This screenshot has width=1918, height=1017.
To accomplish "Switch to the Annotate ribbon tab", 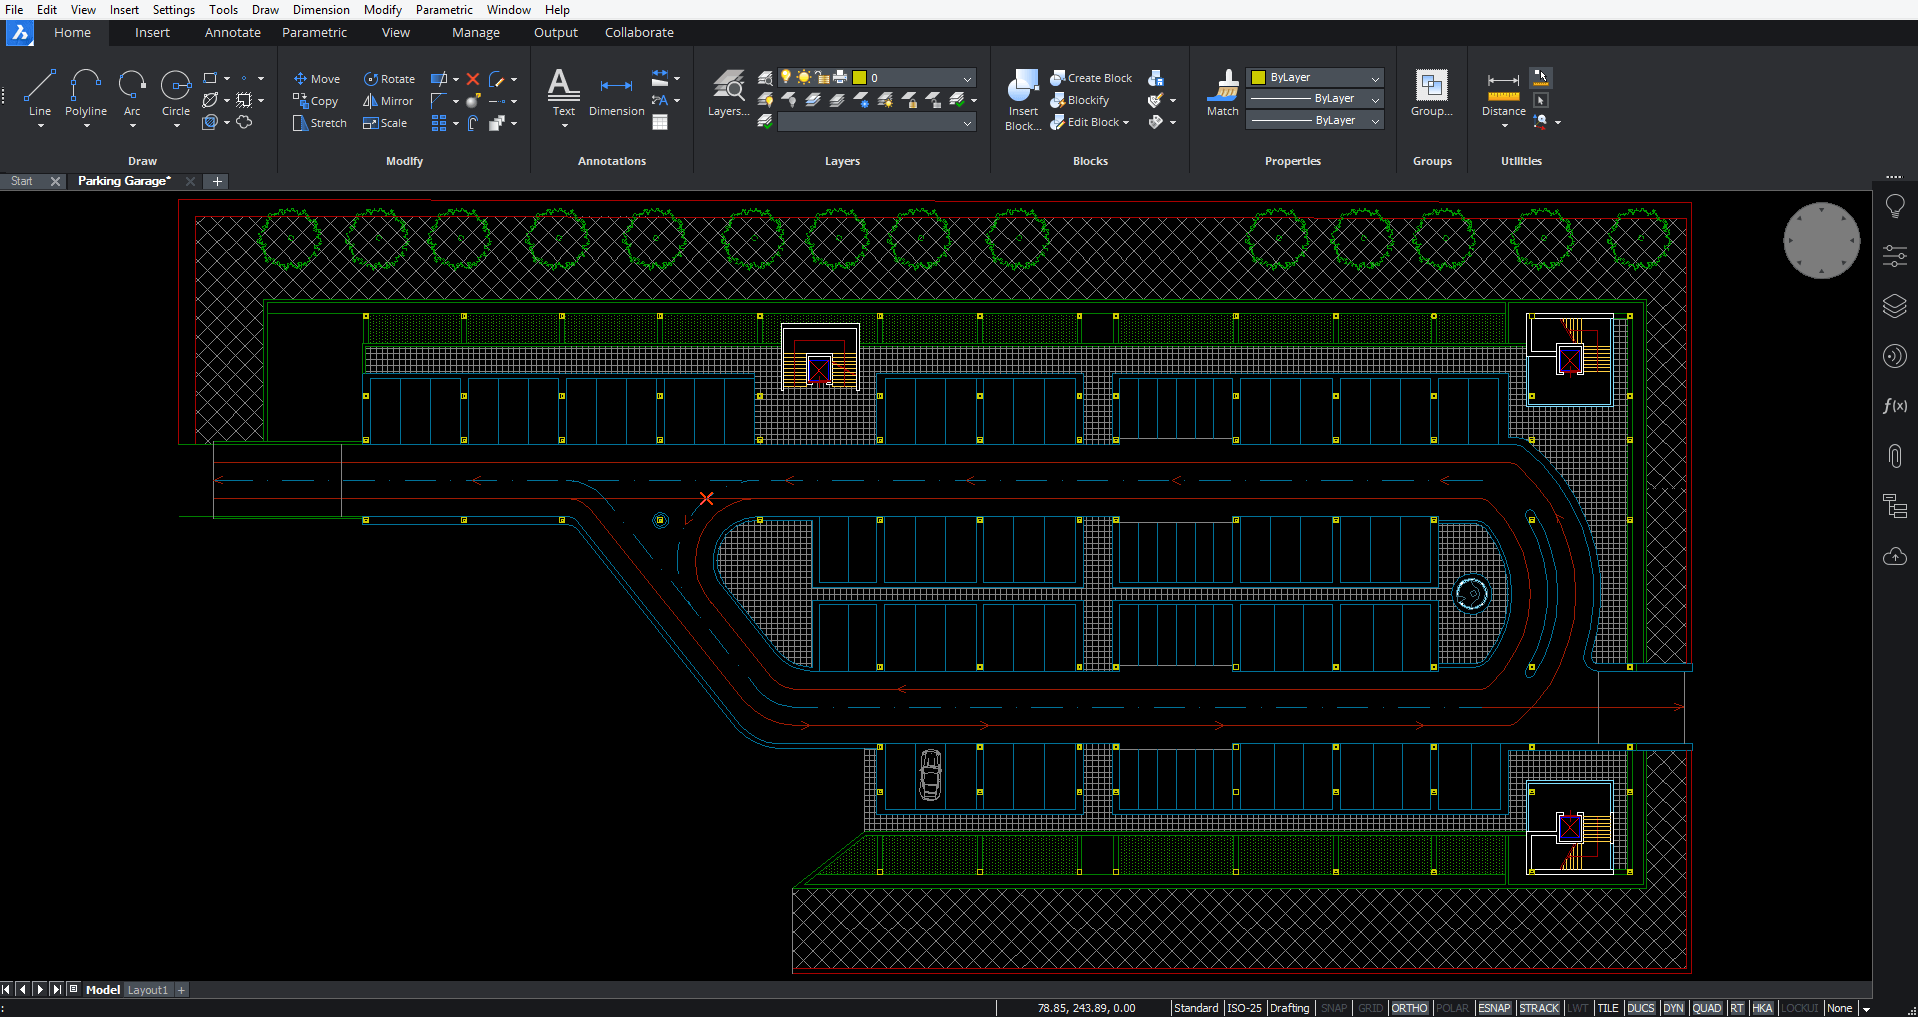I will pos(232,32).
